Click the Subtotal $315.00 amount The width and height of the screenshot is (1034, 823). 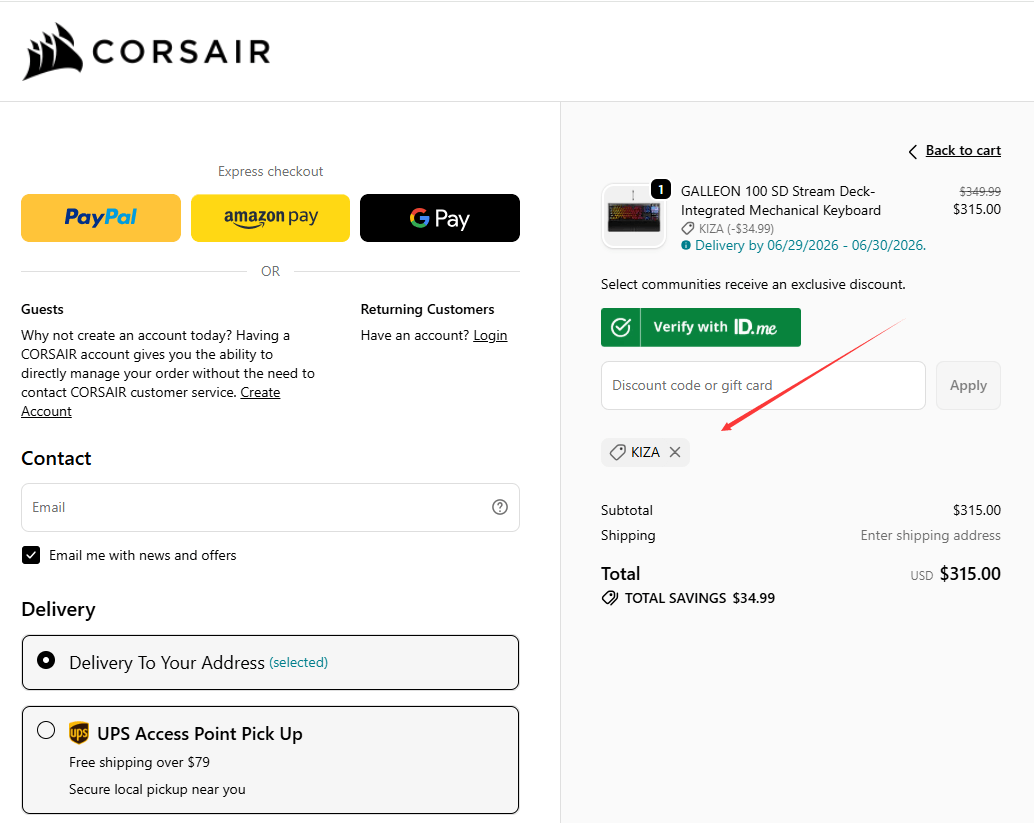[x=977, y=510]
